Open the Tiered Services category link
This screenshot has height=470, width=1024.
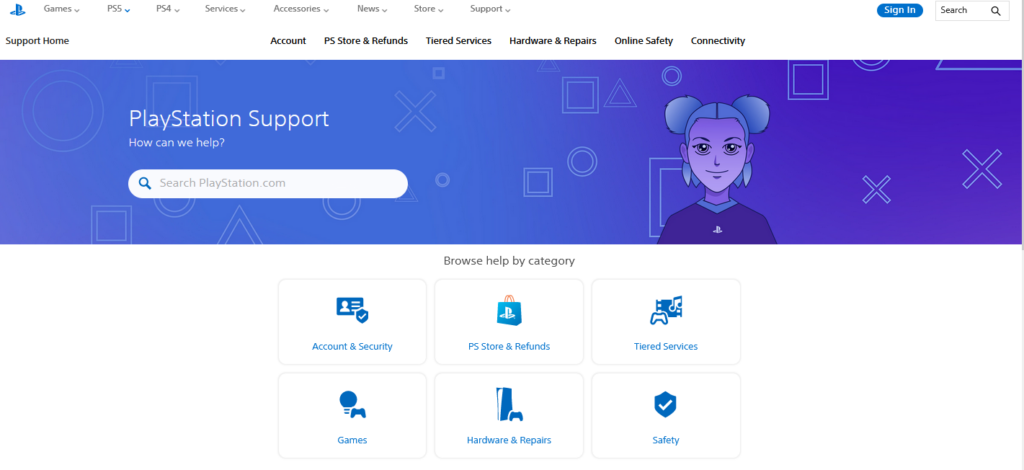[665, 347]
